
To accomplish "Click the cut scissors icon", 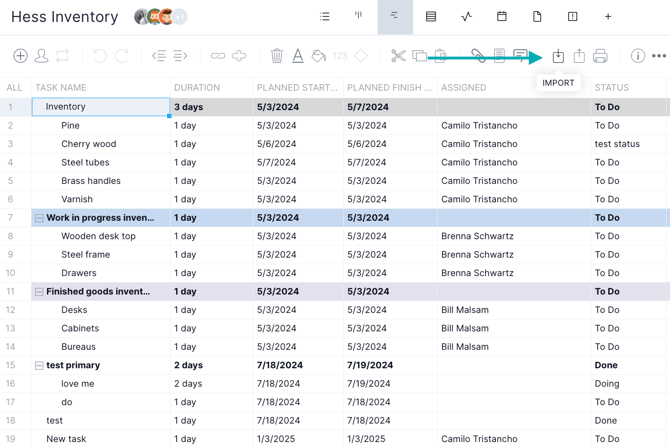I will coord(398,56).
